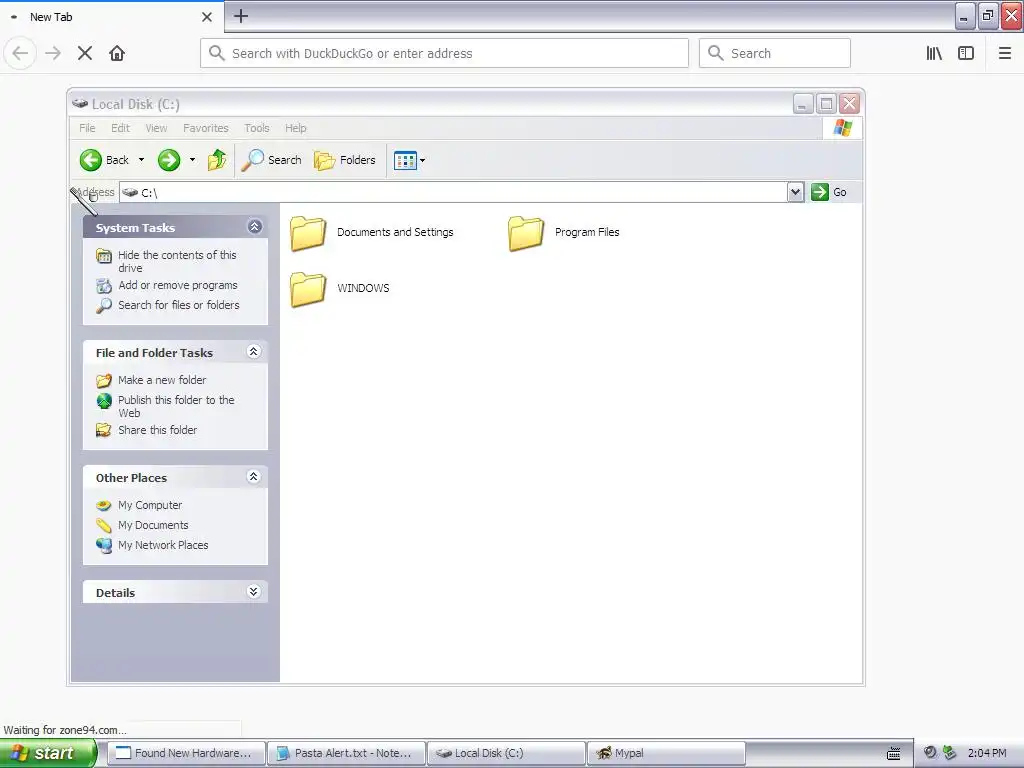1024x768 pixels.
Task: Toggle the browser sidebar icon
Action: (x=966, y=53)
